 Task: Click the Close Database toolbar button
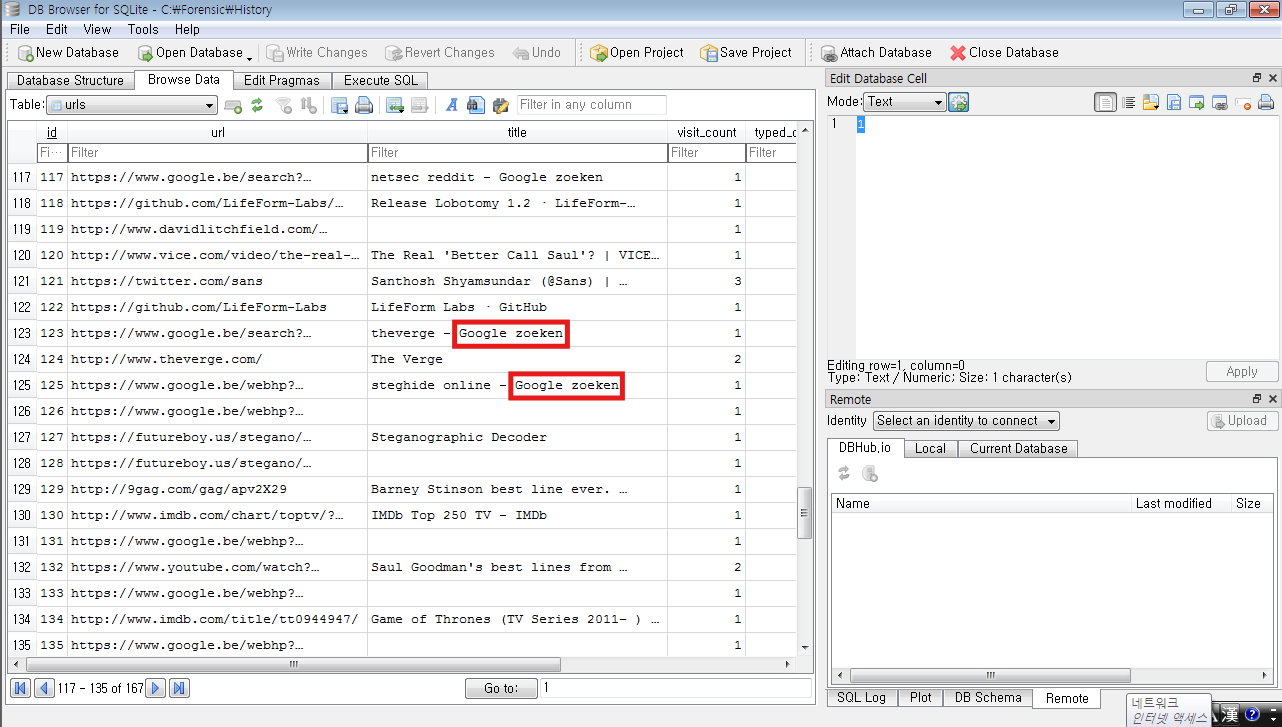click(x=1004, y=52)
